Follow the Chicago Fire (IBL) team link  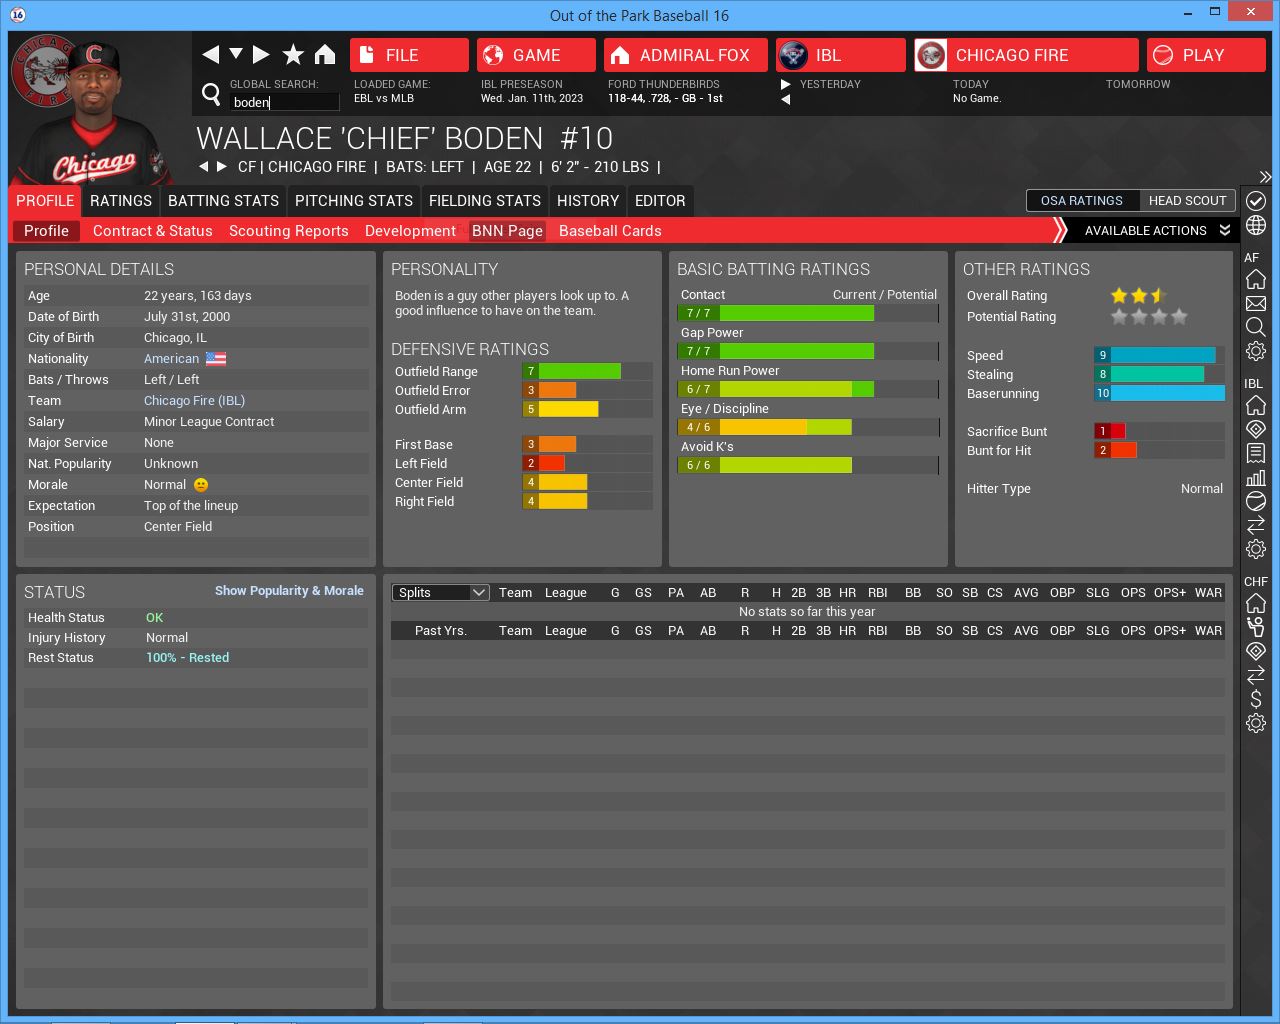tap(194, 401)
